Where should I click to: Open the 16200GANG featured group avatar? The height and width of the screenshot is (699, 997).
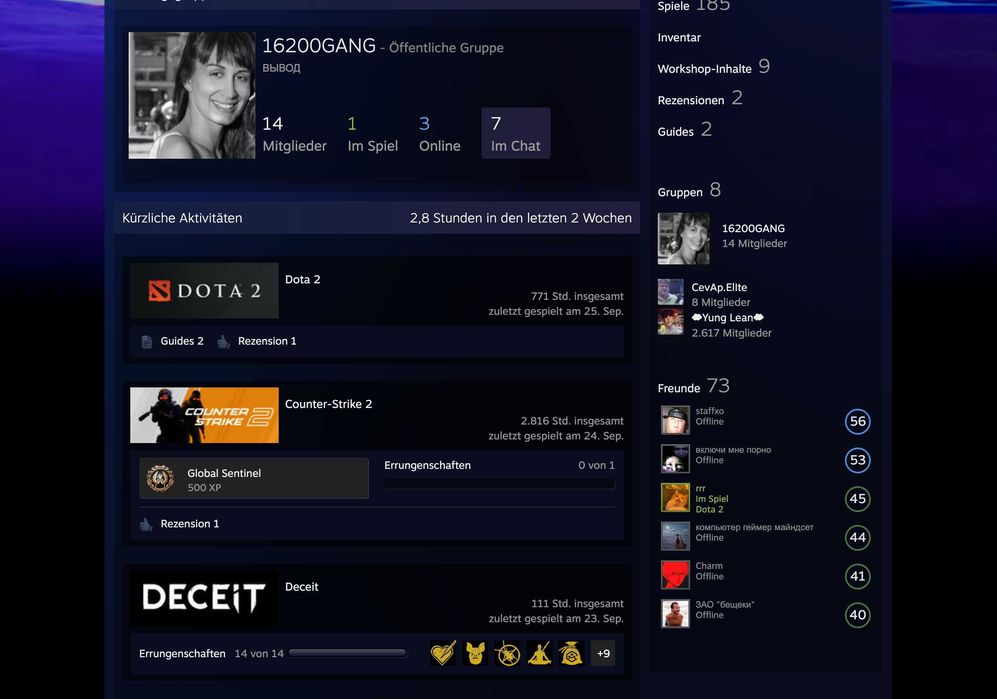click(191, 95)
